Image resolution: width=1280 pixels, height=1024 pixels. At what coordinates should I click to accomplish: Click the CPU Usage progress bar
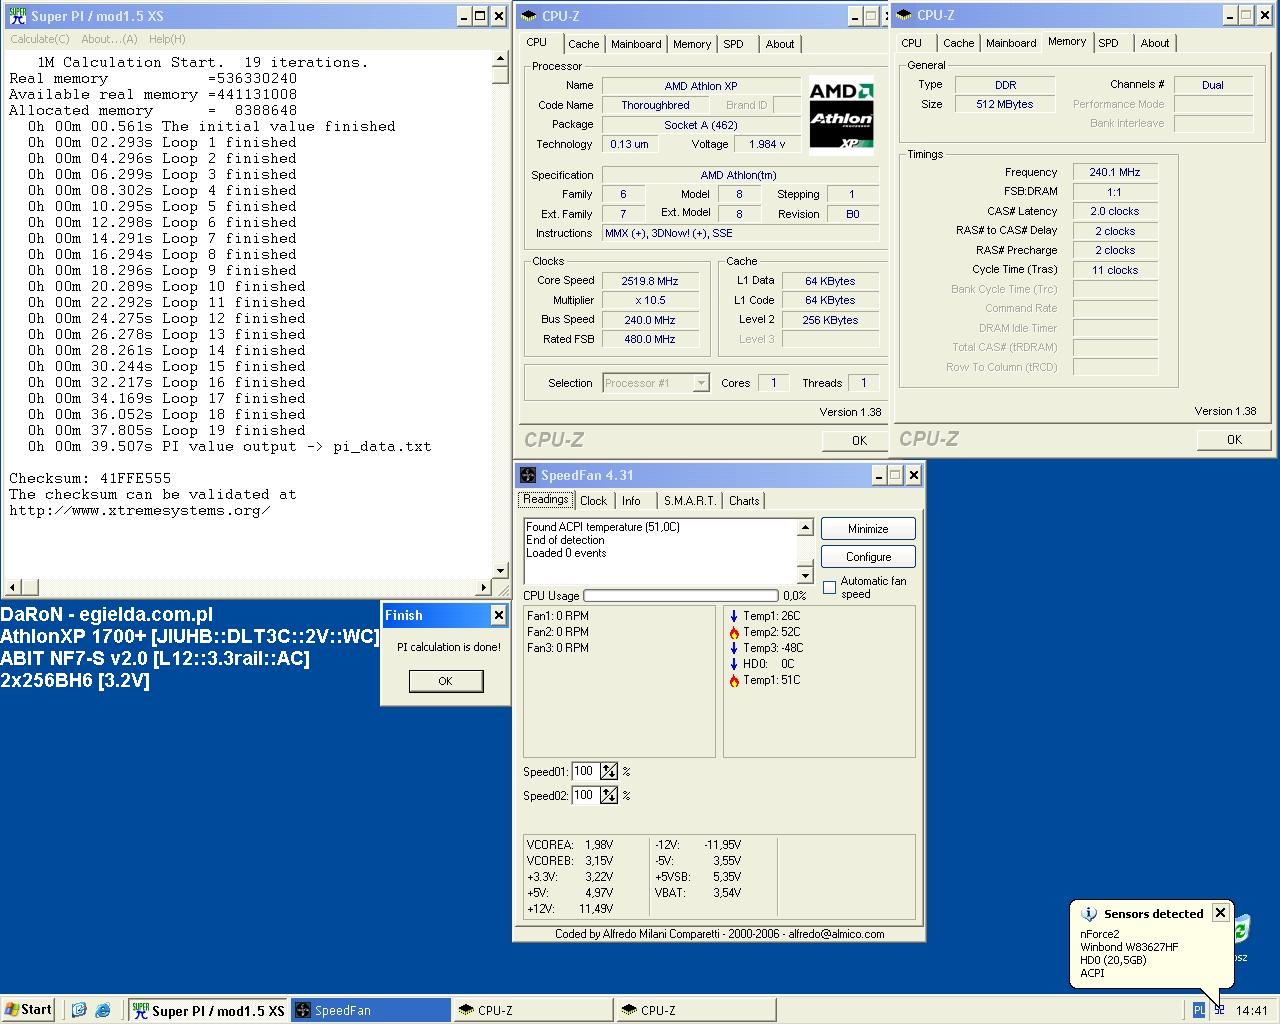pos(680,595)
